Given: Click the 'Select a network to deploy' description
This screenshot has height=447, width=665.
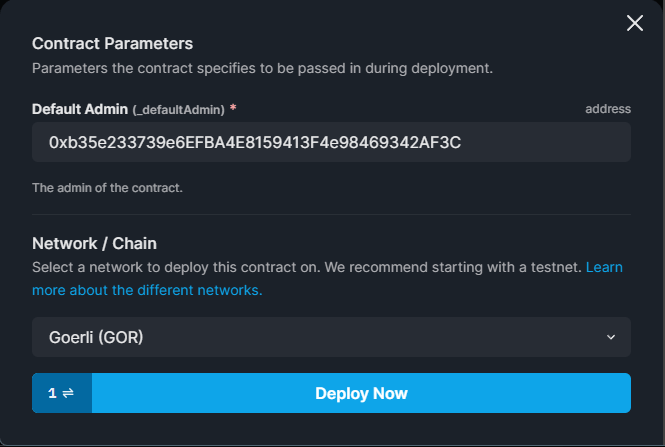Looking at the screenshot, I should click(307, 267).
